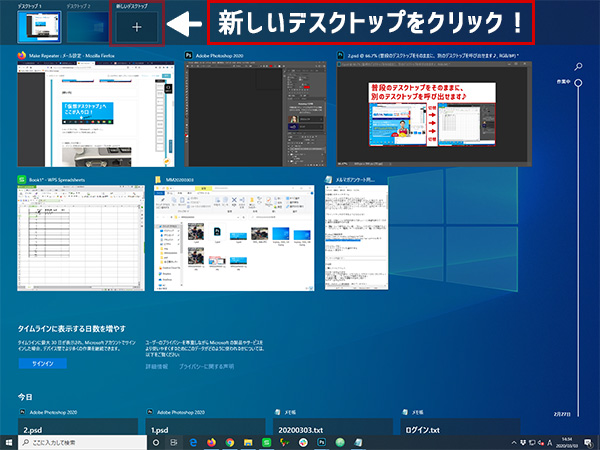Open the 2.psd Photoshop document window preview

[x=434, y=114]
